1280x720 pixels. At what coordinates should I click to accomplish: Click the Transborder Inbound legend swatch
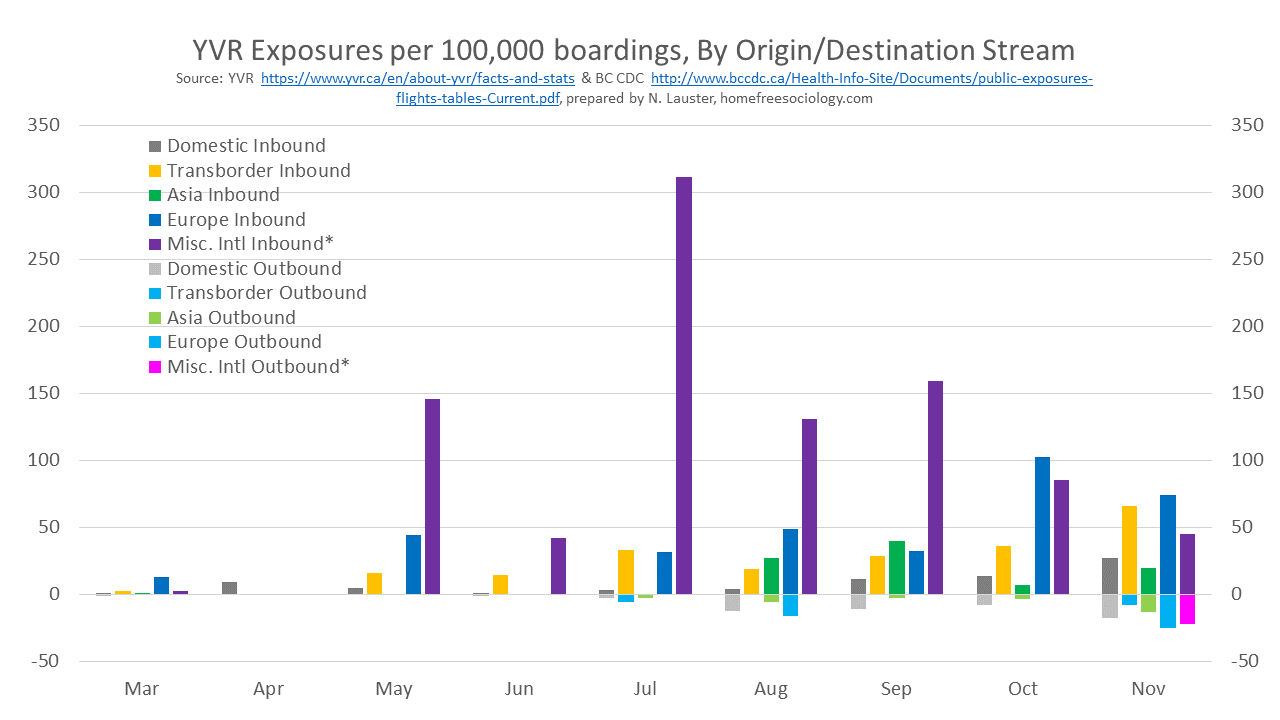coord(155,171)
